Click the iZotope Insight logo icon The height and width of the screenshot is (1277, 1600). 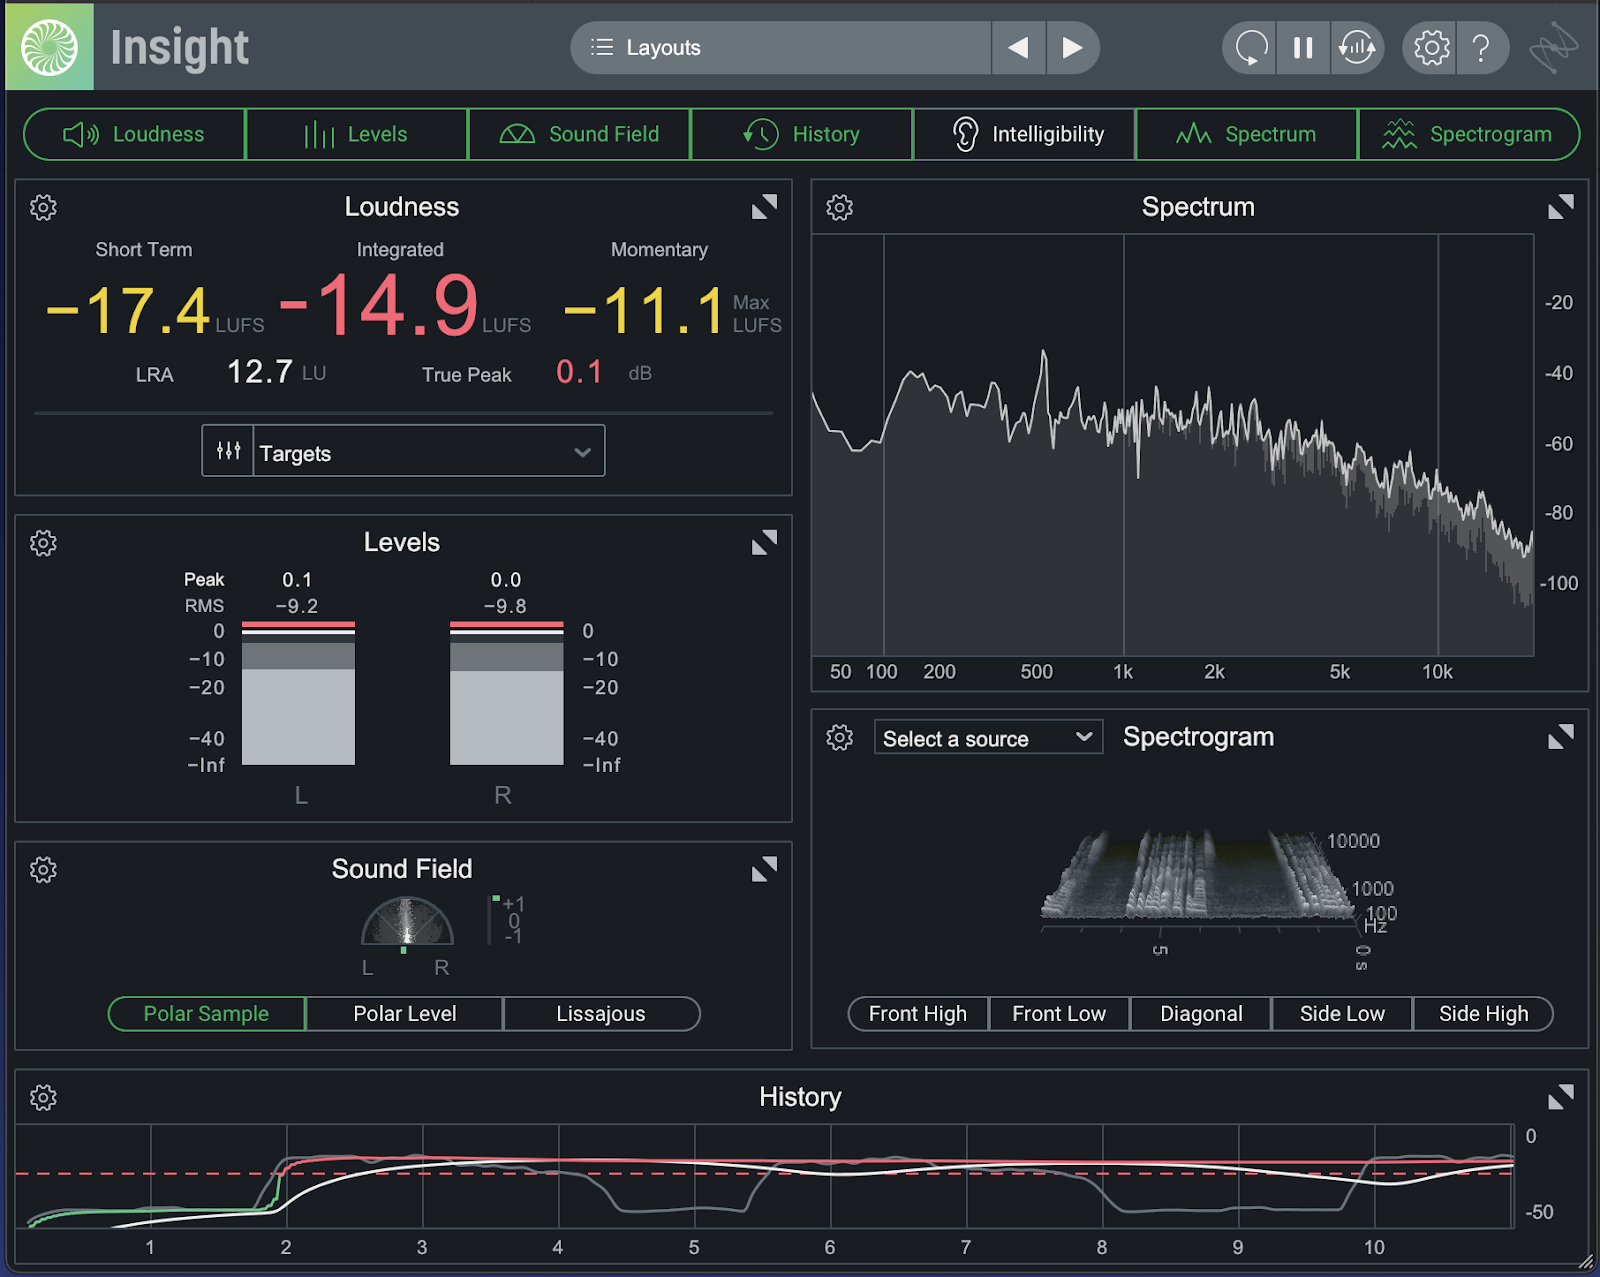coord(50,47)
